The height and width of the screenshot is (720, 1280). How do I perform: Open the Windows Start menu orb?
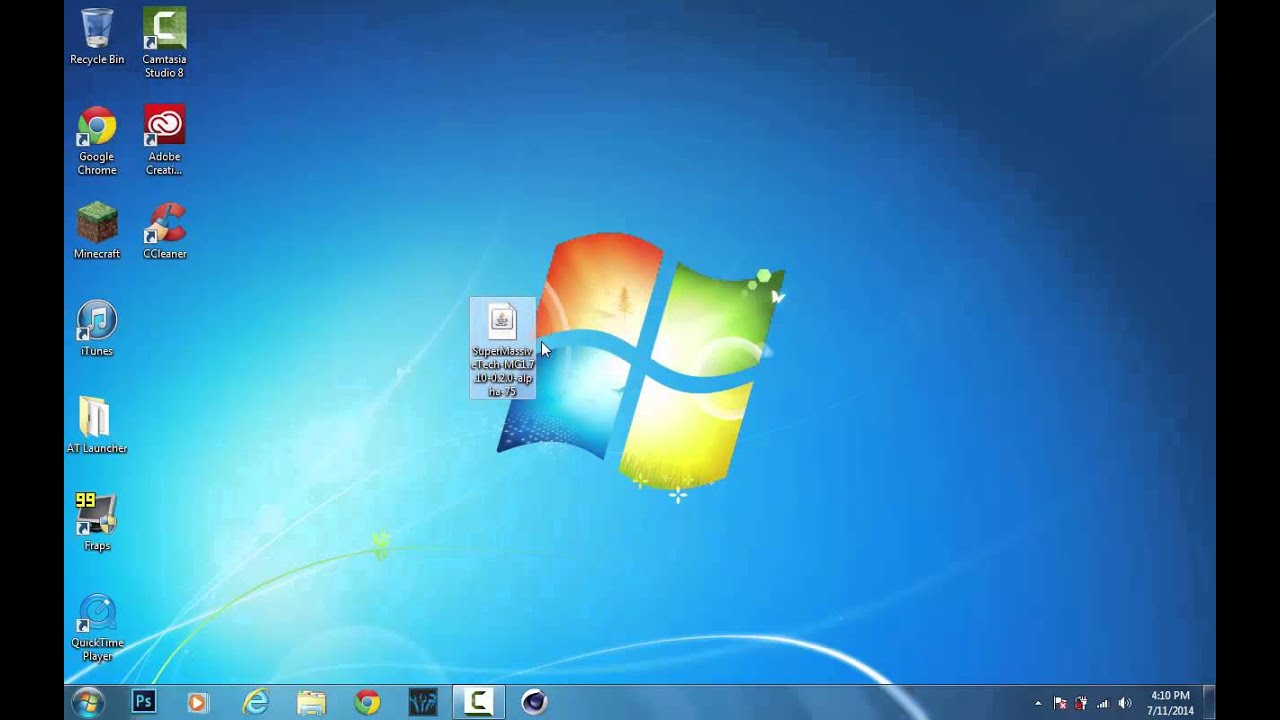tap(88, 703)
